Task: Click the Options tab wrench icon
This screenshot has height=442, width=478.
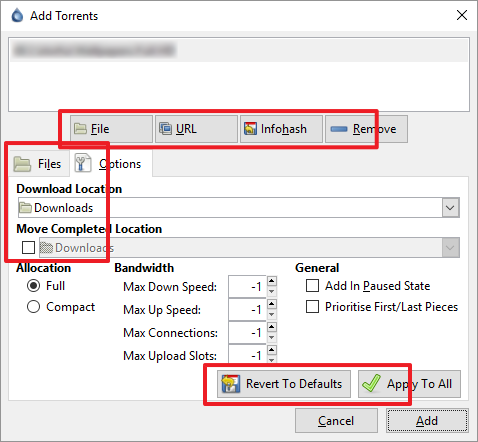Action: (x=82, y=163)
